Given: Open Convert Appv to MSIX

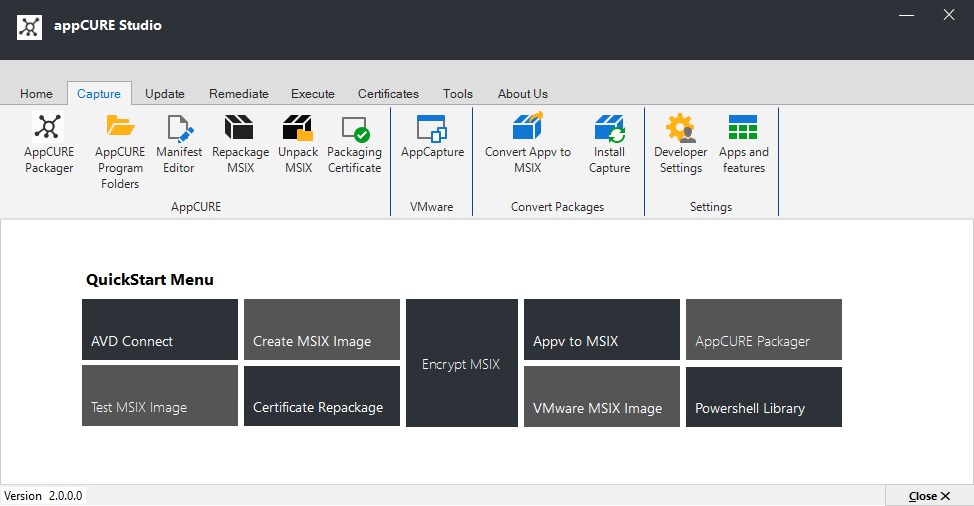Looking at the screenshot, I should click(x=527, y=143).
